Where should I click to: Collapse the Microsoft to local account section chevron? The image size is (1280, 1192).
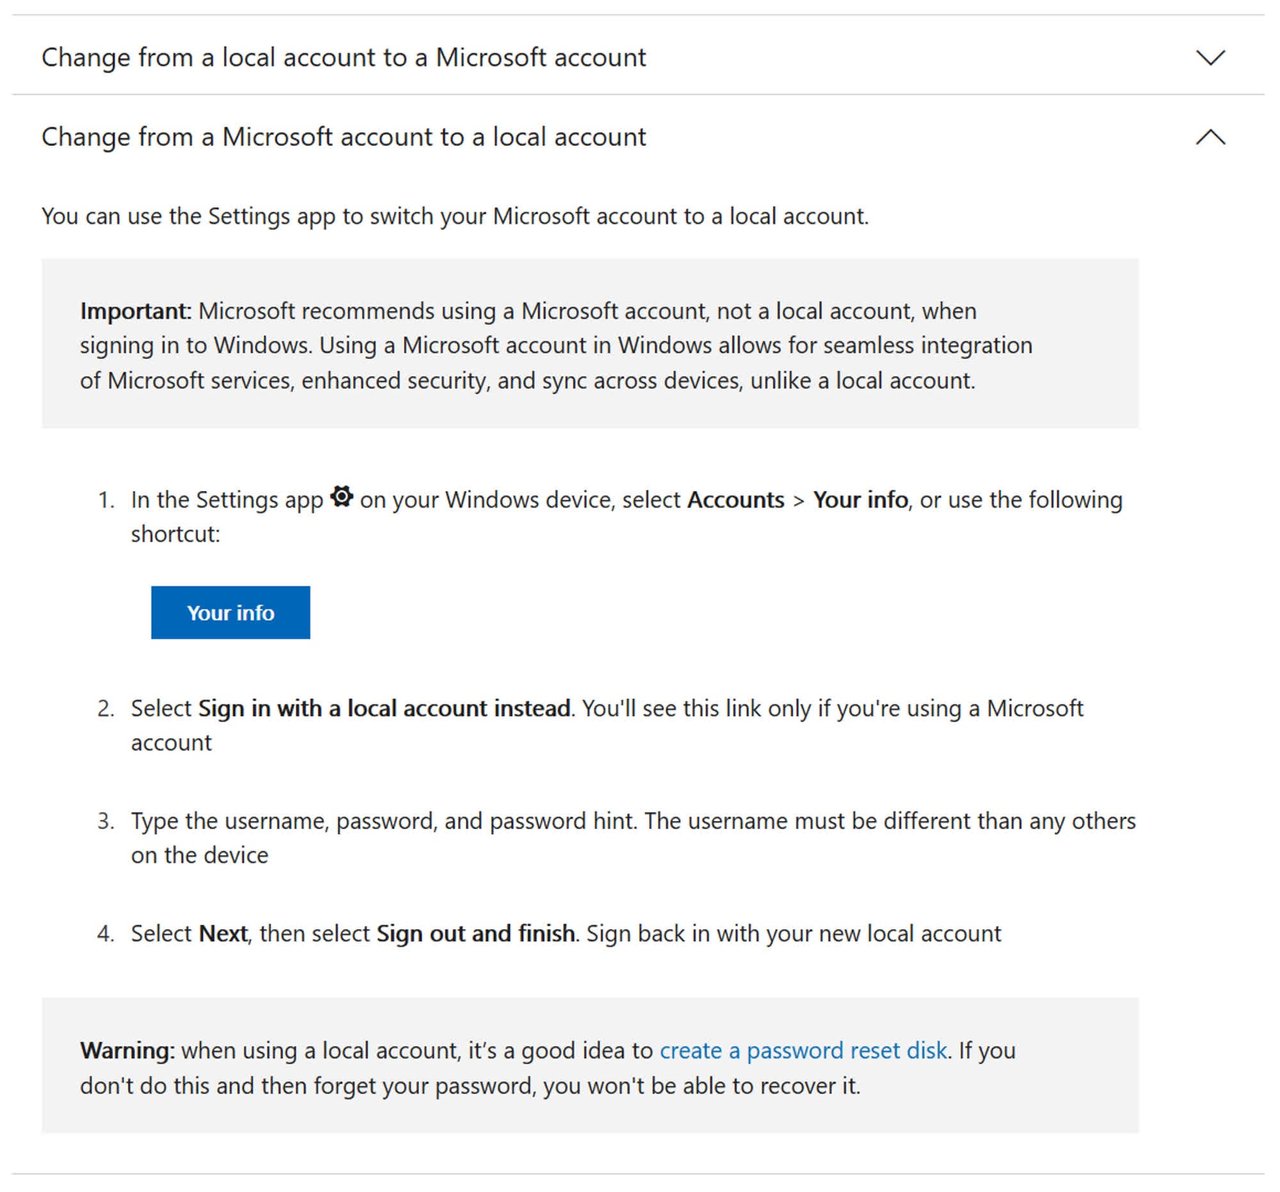[x=1210, y=137]
